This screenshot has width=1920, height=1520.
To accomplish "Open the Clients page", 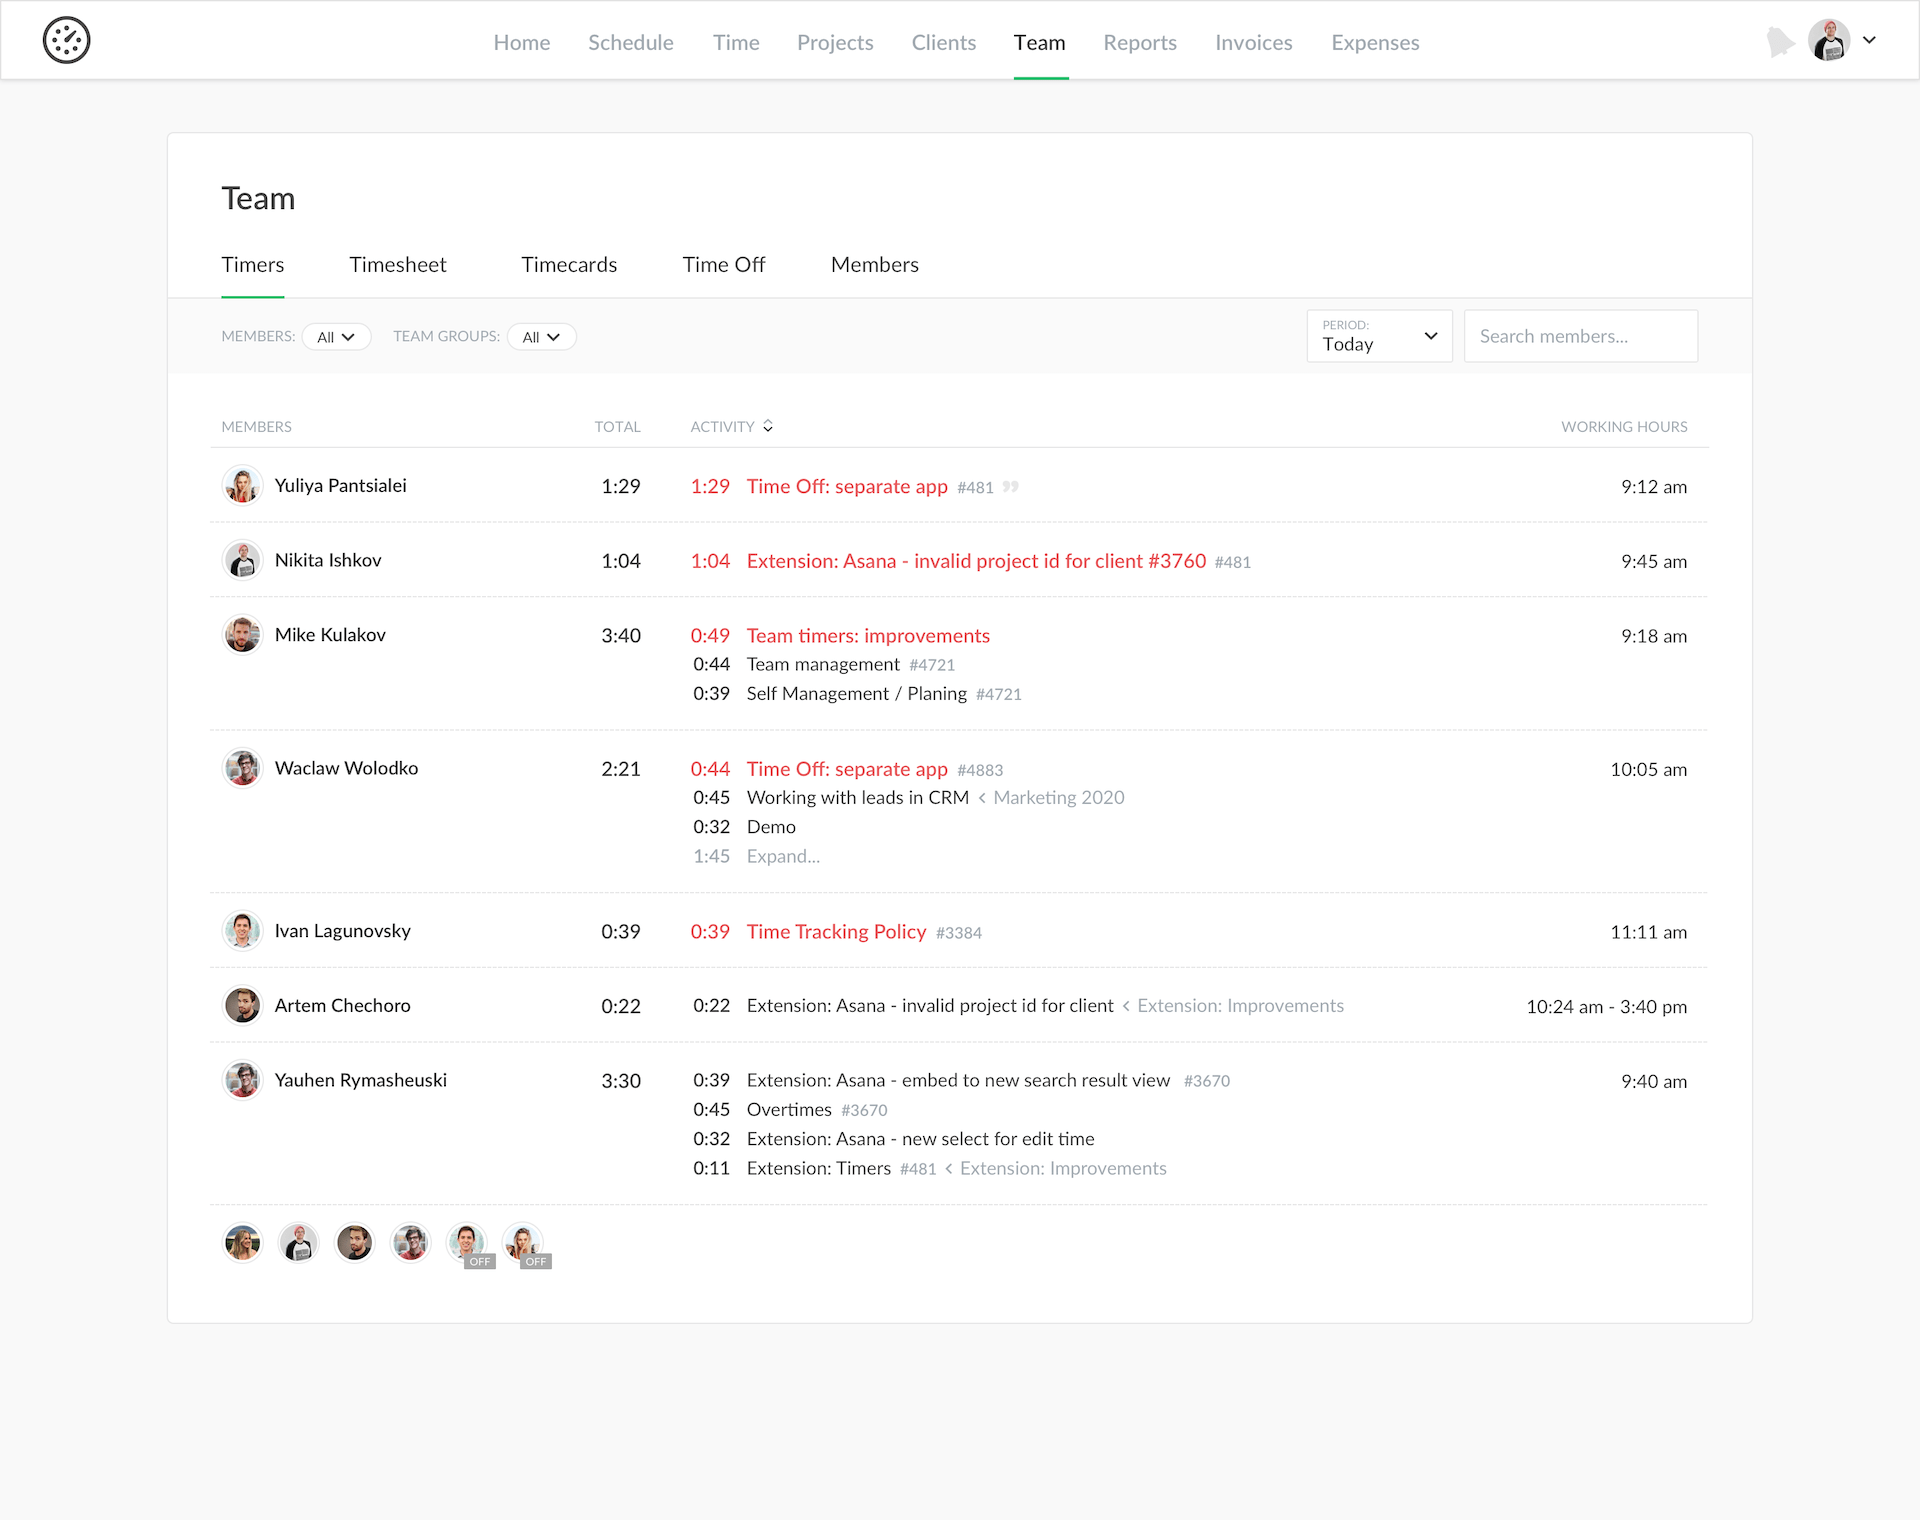I will click(944, 42).
